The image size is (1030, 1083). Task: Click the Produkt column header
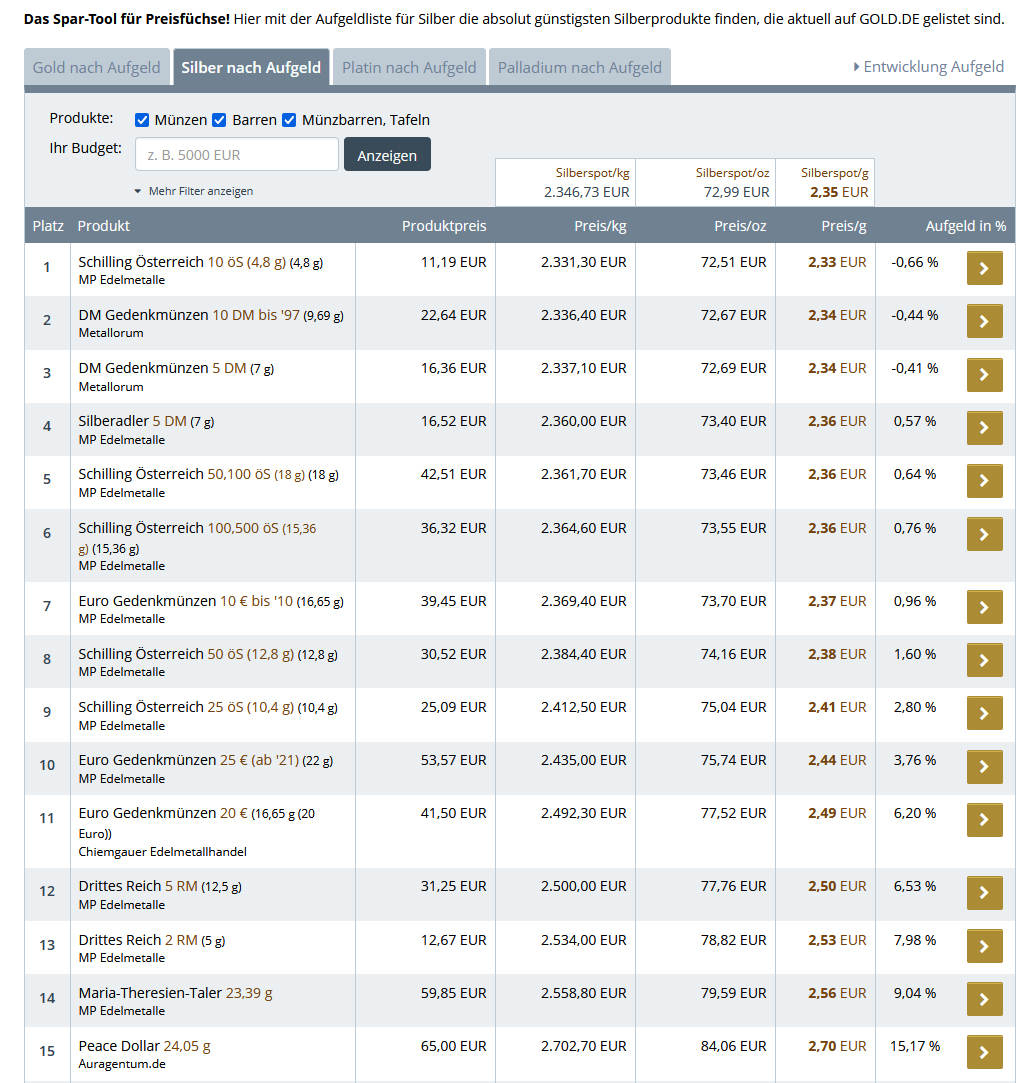point(104,226)
